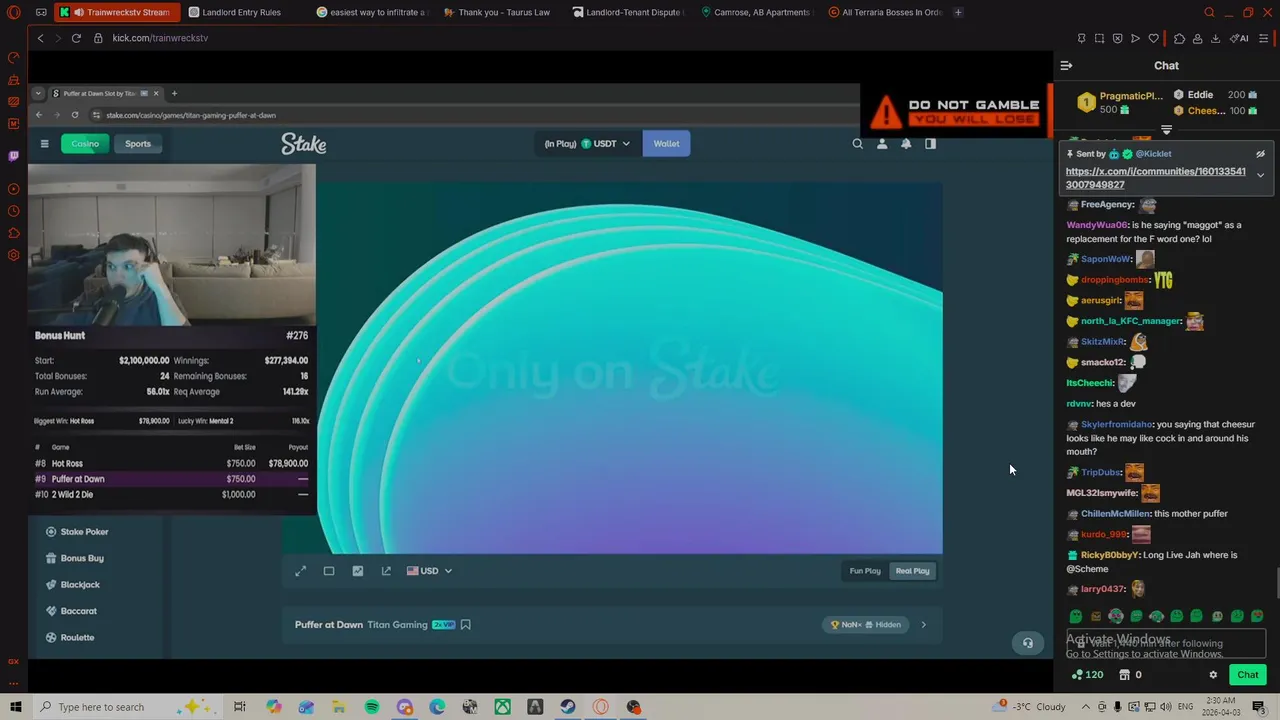1280x720 pixels.
Task: Unpin the pinned chat message
Action: pos(1260,154)
